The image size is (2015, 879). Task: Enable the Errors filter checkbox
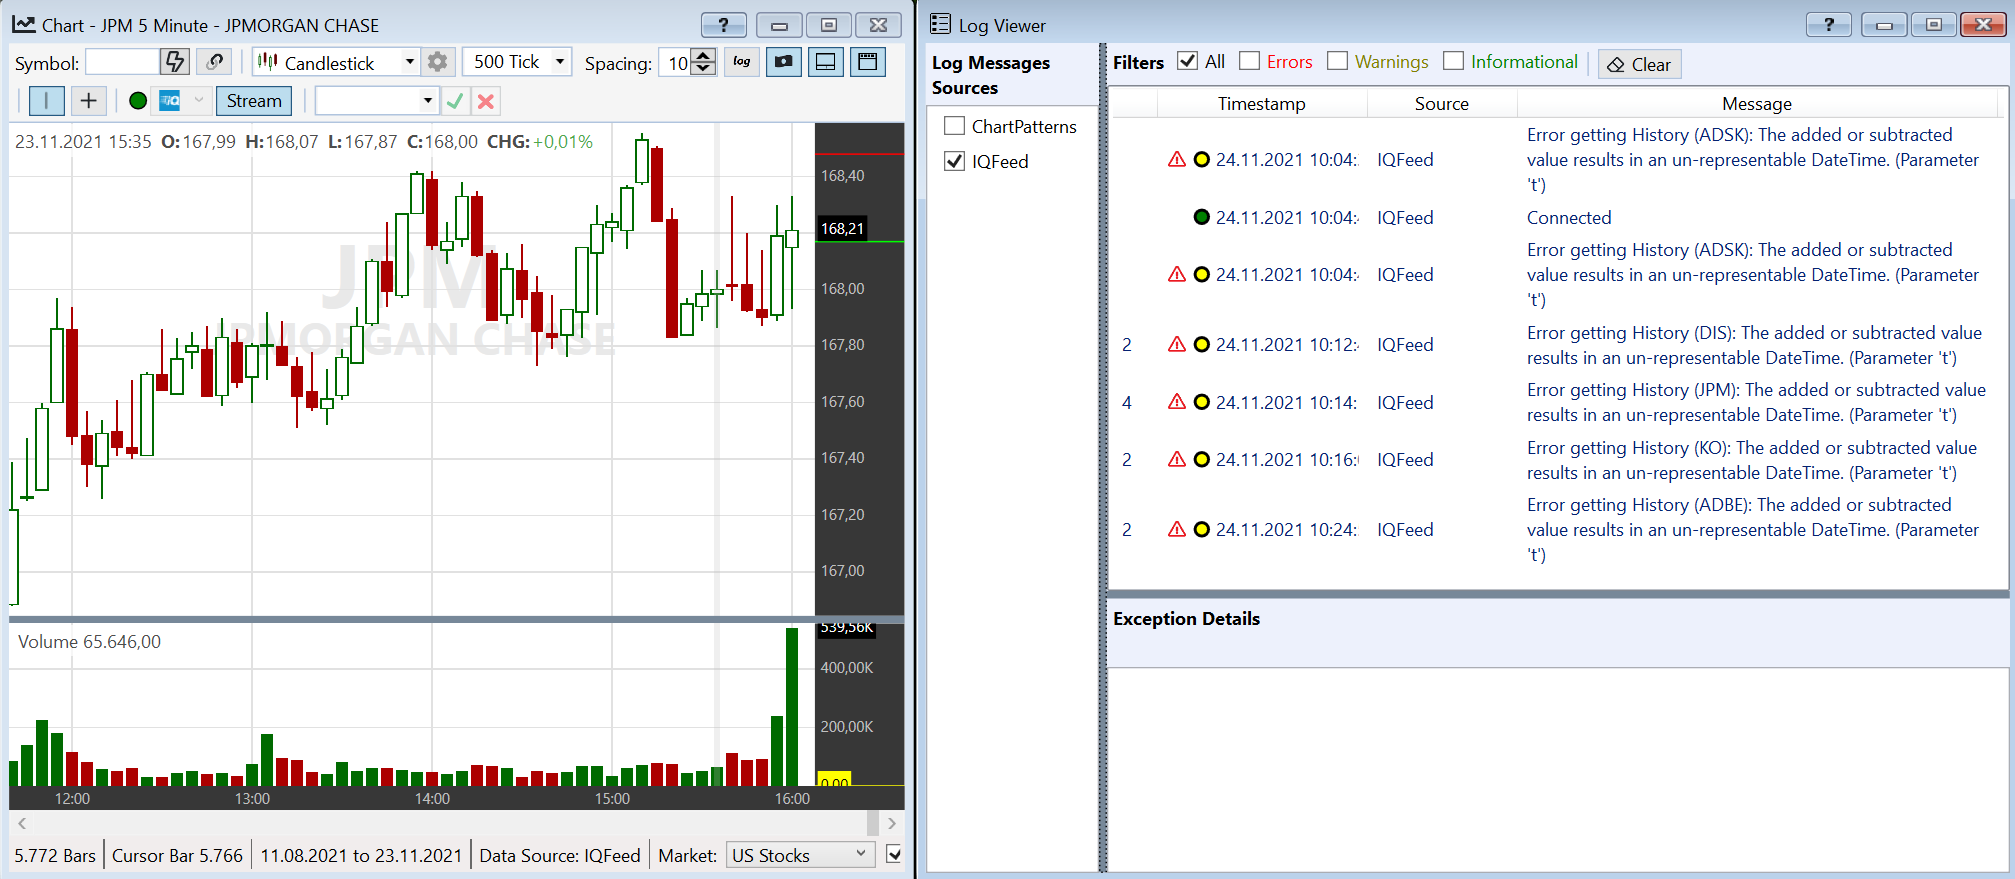[x=1249, y=61]
